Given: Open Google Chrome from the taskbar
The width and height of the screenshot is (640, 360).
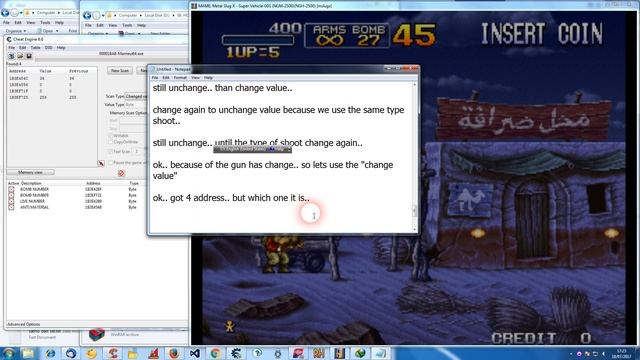Looking at the screenshot, I should [216, 353].
